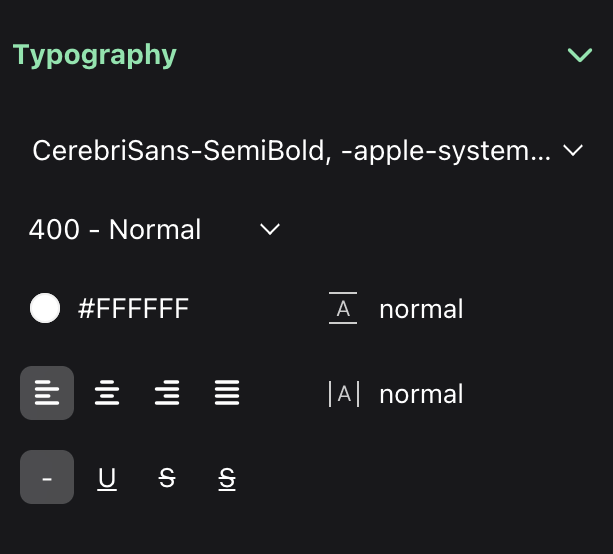Click the line height icon
613x554 pixels.
coord(343,309)
